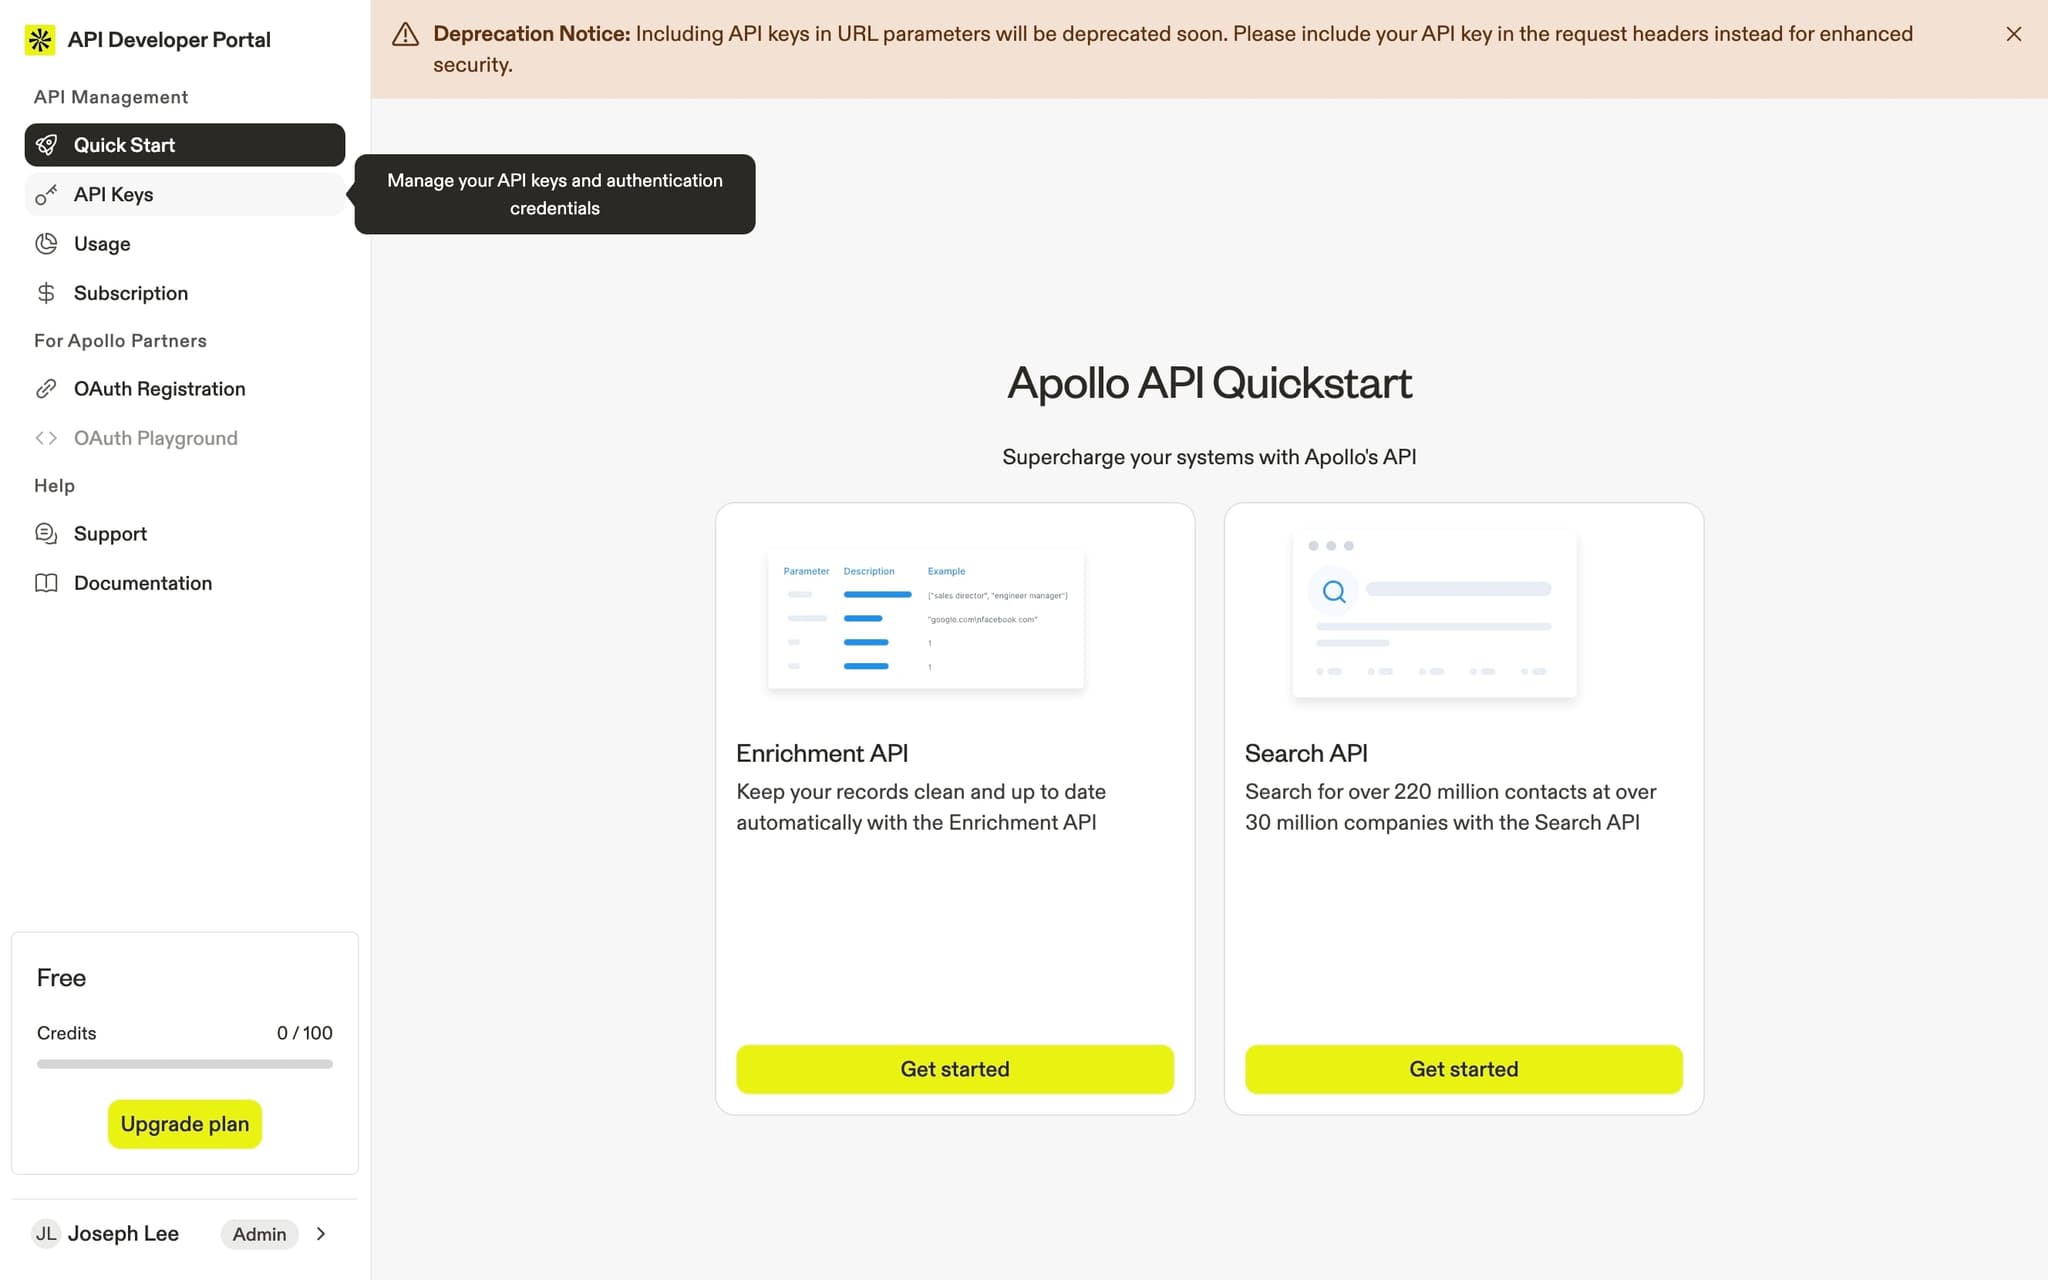Dismiss the deprecation notice

coord(2013,33)
